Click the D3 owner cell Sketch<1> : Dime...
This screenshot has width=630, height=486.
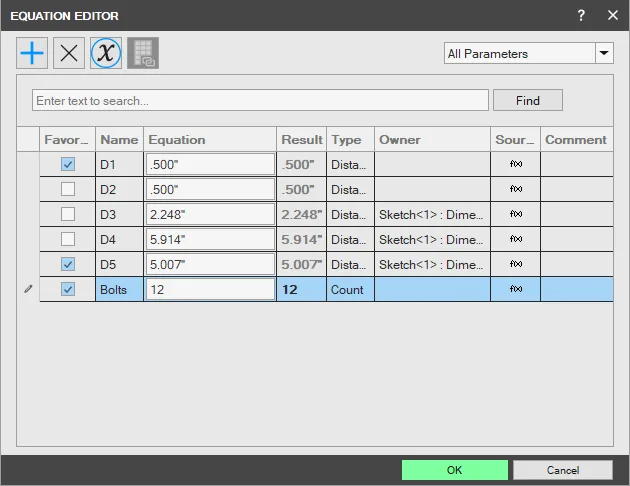click(432, 214)
